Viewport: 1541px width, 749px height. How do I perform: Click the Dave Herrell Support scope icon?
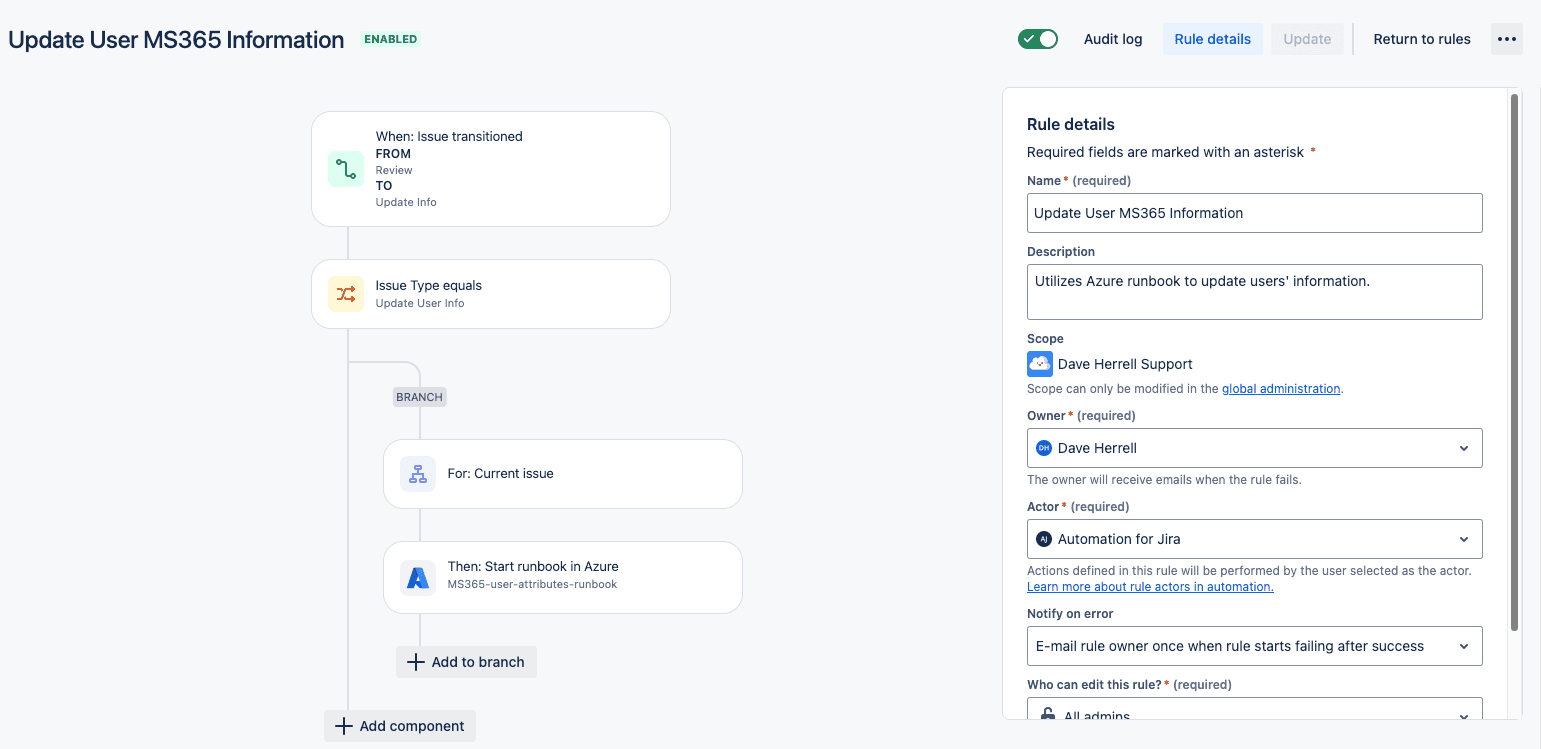coord(1040,364)
